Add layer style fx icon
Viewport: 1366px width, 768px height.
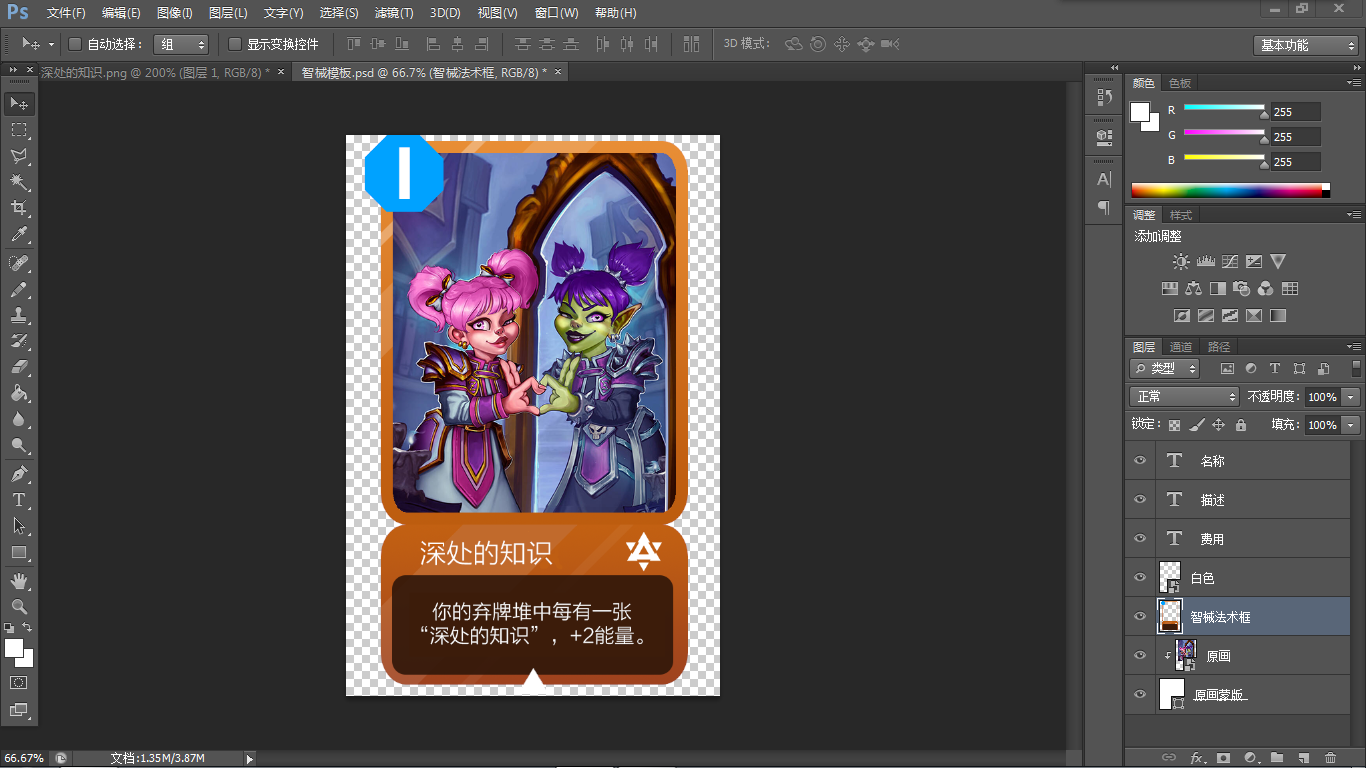pos(1196,758)
